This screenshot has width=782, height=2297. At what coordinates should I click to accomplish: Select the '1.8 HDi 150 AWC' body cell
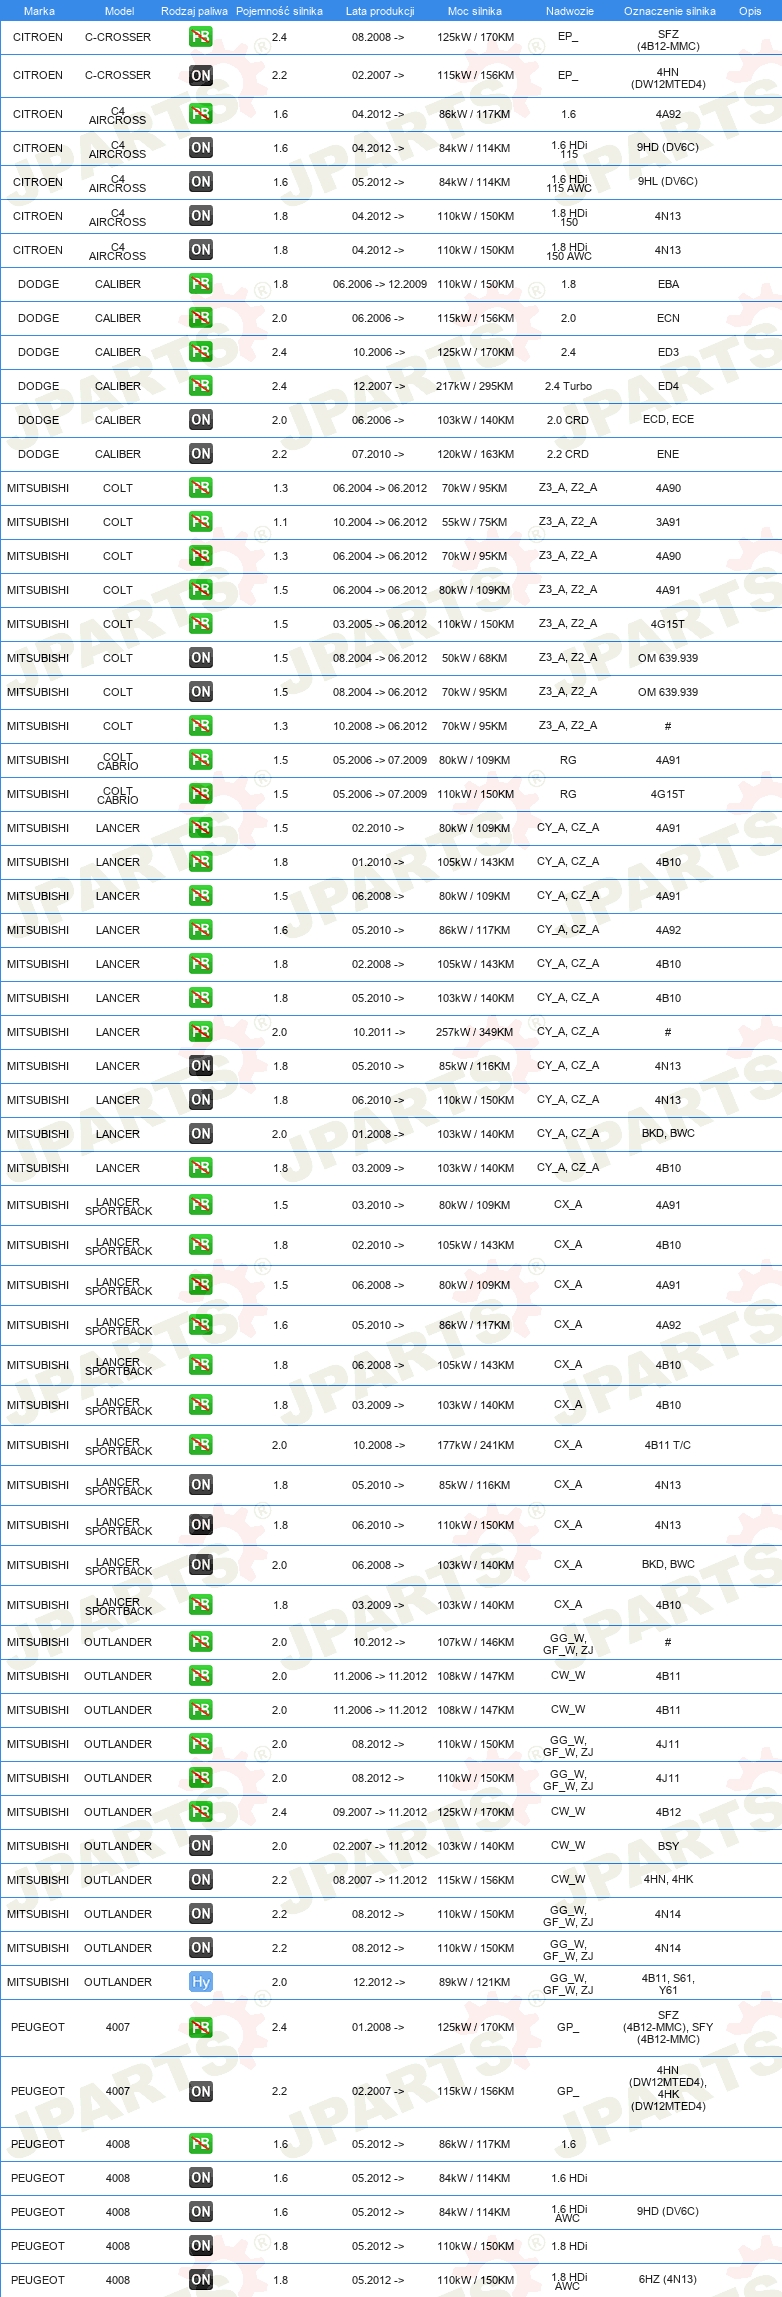(x=569, y=250)
